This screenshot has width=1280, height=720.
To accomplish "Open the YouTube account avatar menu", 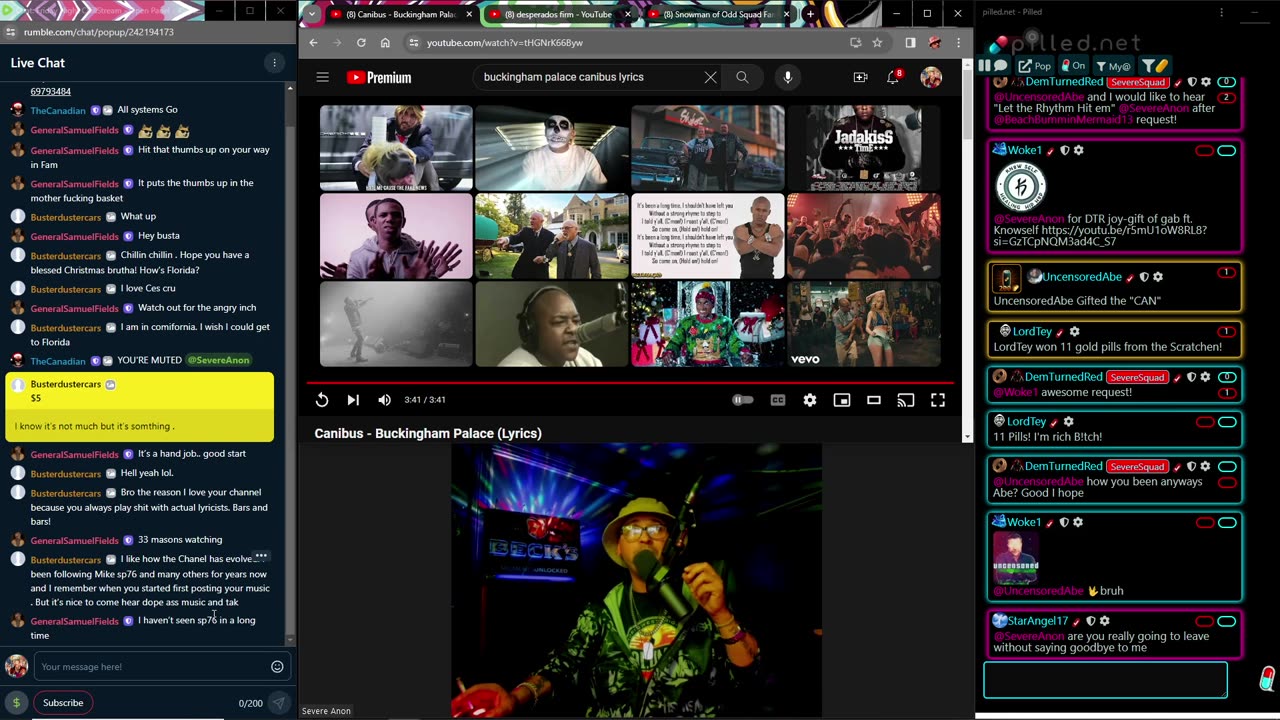I will coord(931,77).
